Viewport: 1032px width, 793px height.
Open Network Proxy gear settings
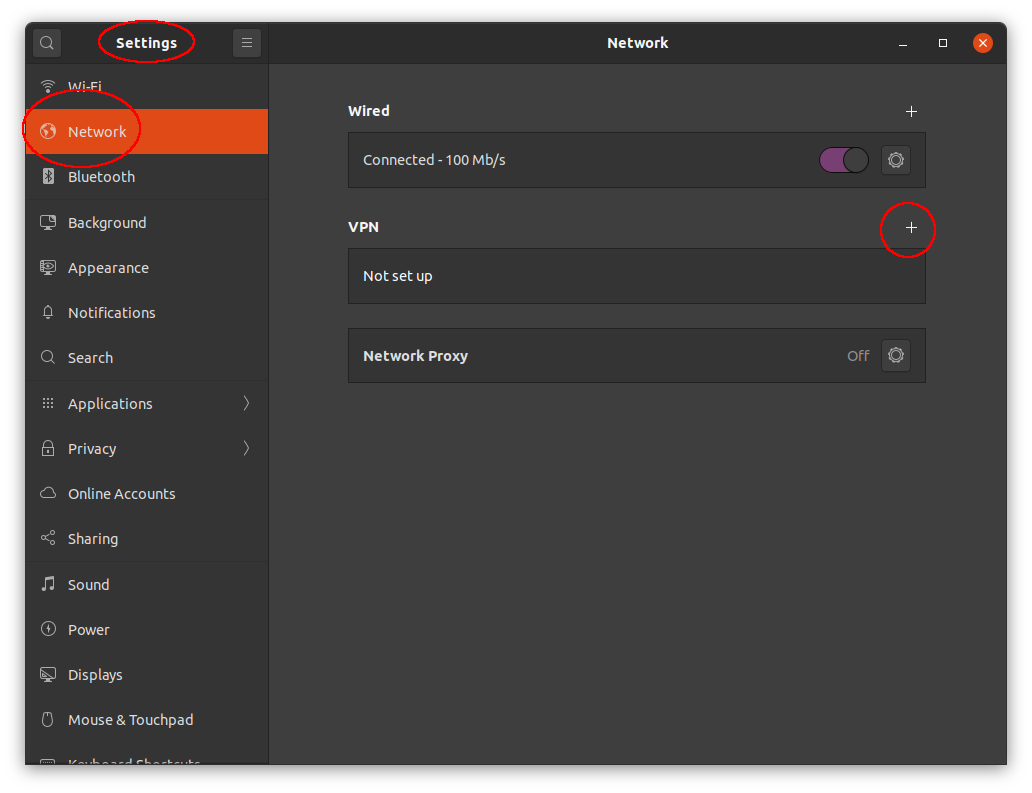pyautogui.click(x=895, y=355)
